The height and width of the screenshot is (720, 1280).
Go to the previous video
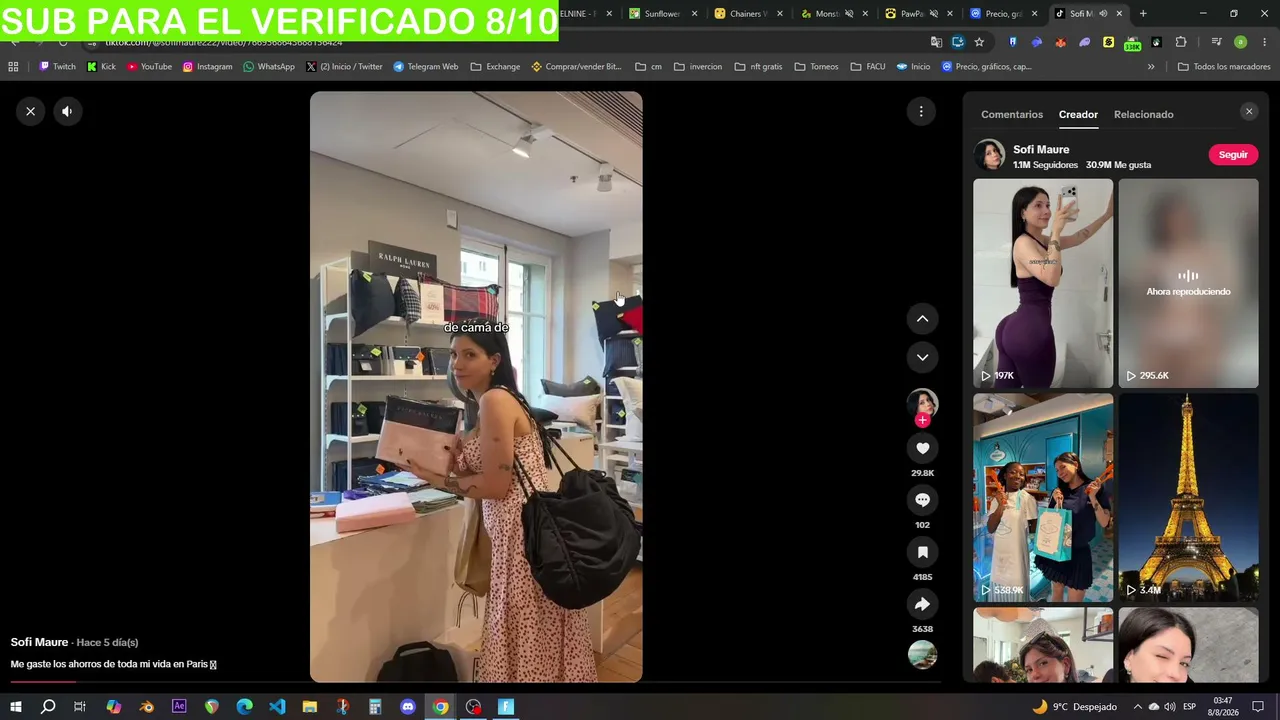pyautogui.click(x=922, y=319)
